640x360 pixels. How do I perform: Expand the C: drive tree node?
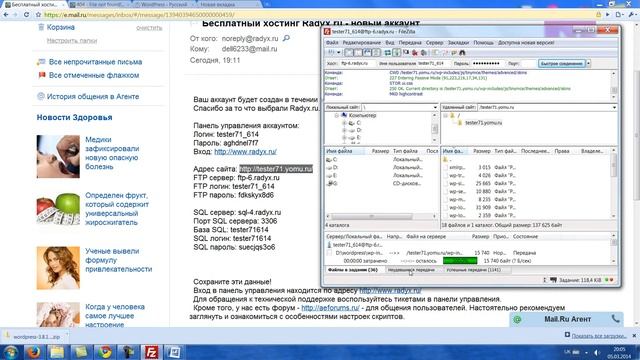click(344, 123)
